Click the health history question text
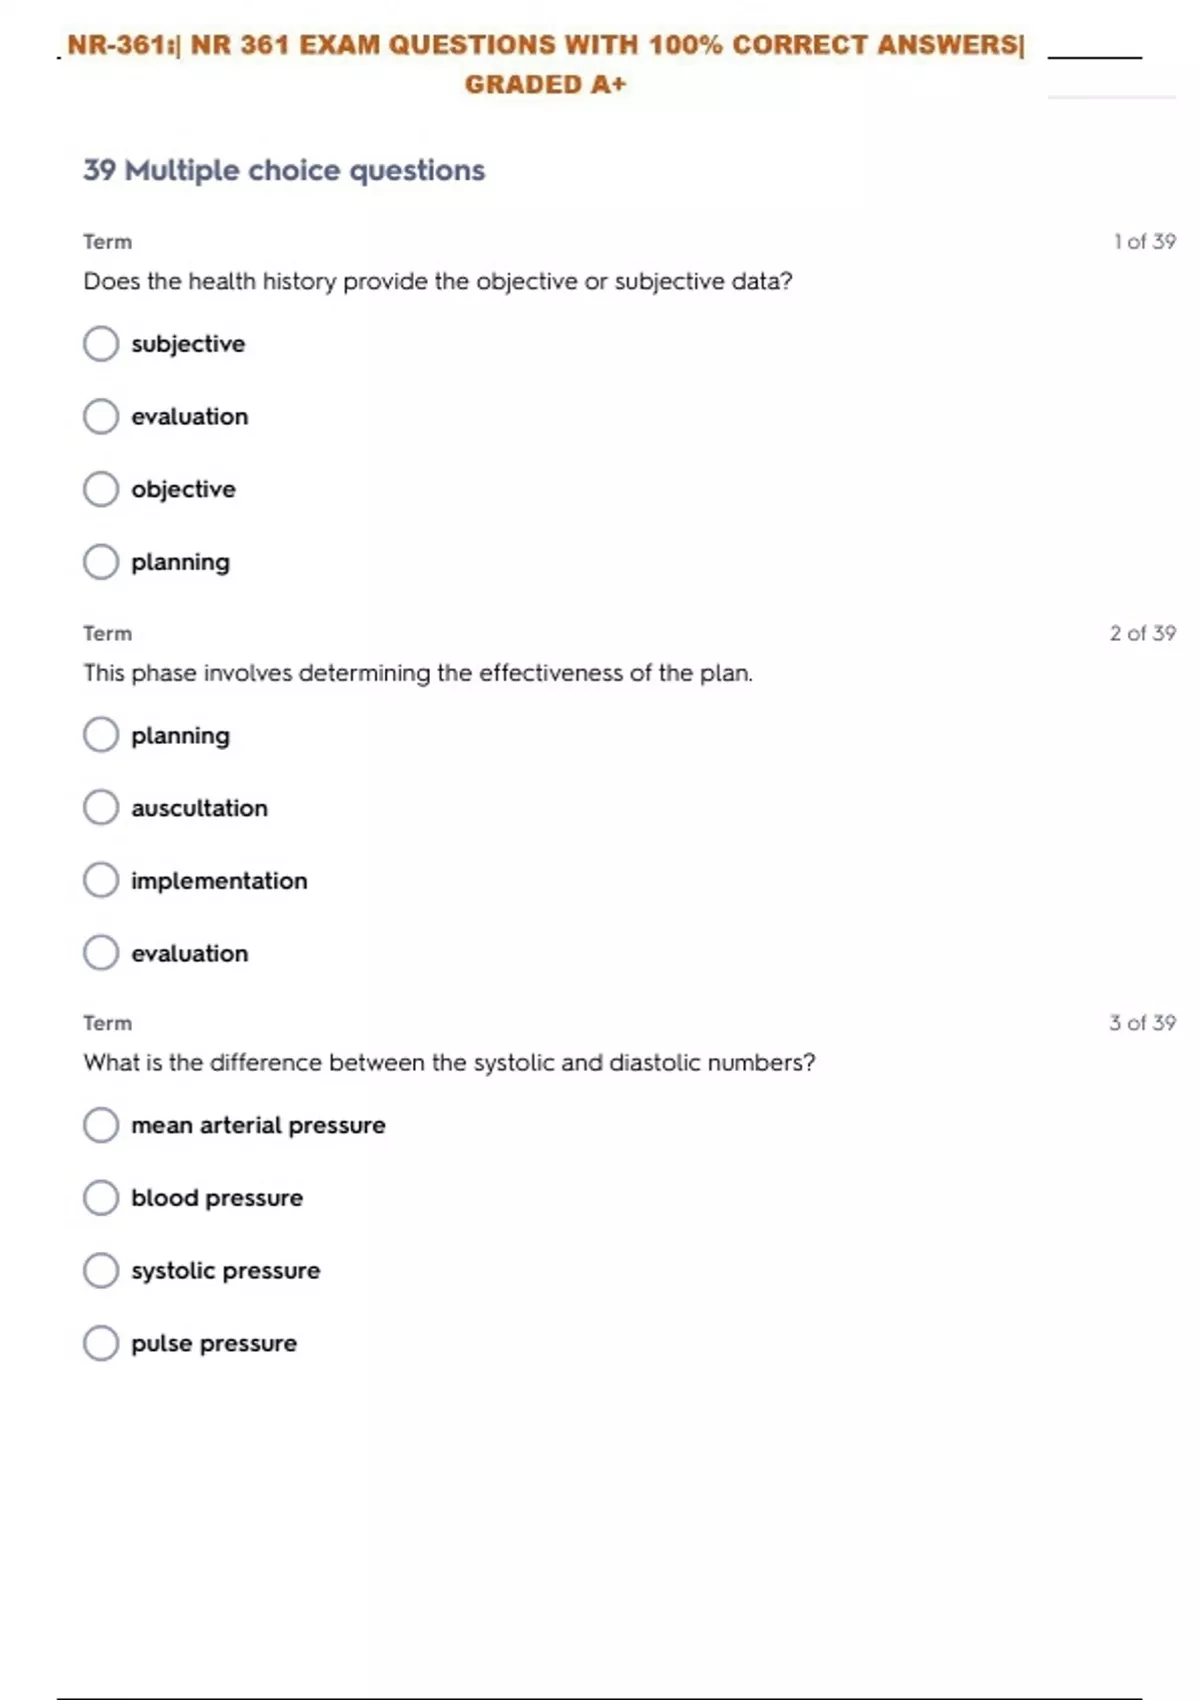The width and height of the screenshot is (1200, 1700). point(437,282)
